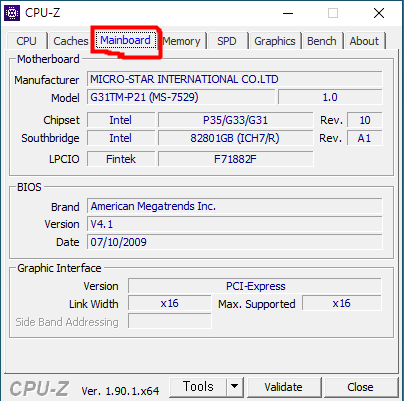This screenshot has height=401, width=404.
Task: Click the Close button at bottom
Action: click(x=361, y=387)
